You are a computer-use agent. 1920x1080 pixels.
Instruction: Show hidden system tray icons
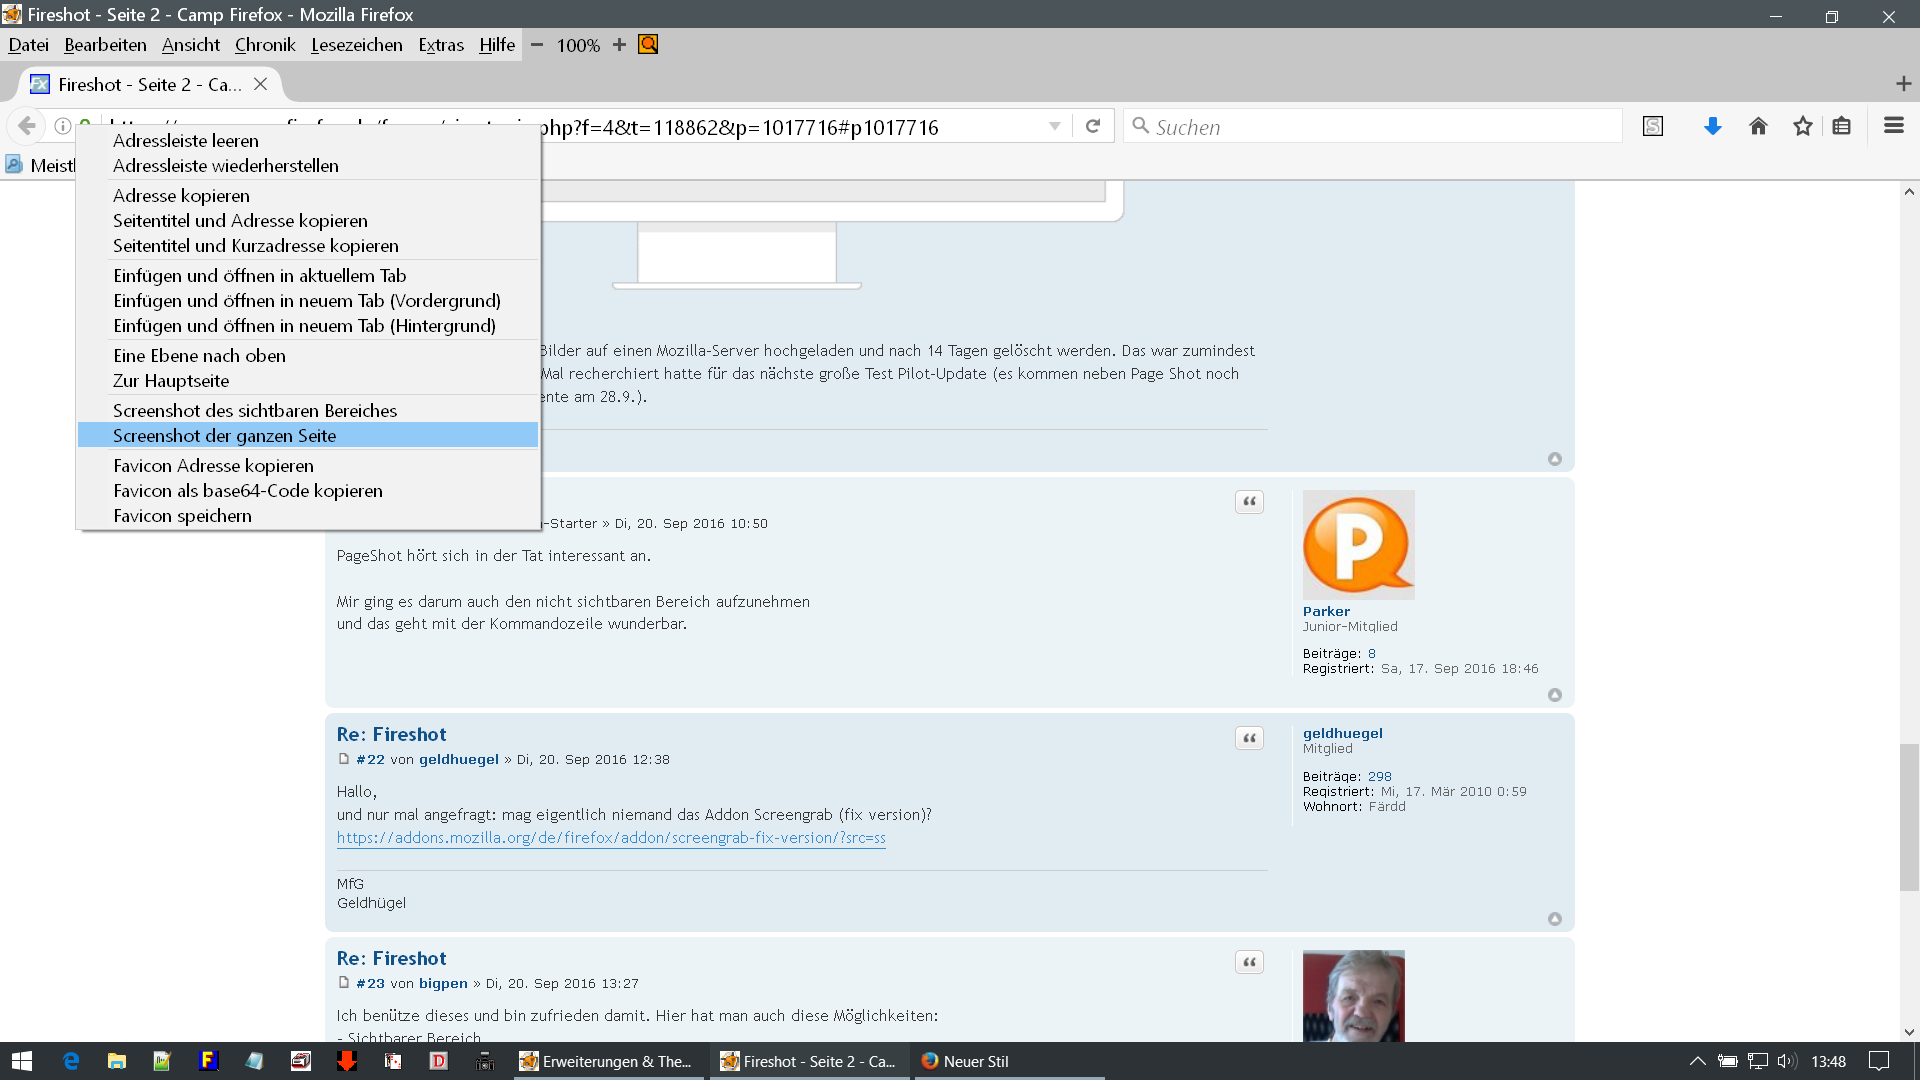pyautogui.click(x=1697, y=1061)
